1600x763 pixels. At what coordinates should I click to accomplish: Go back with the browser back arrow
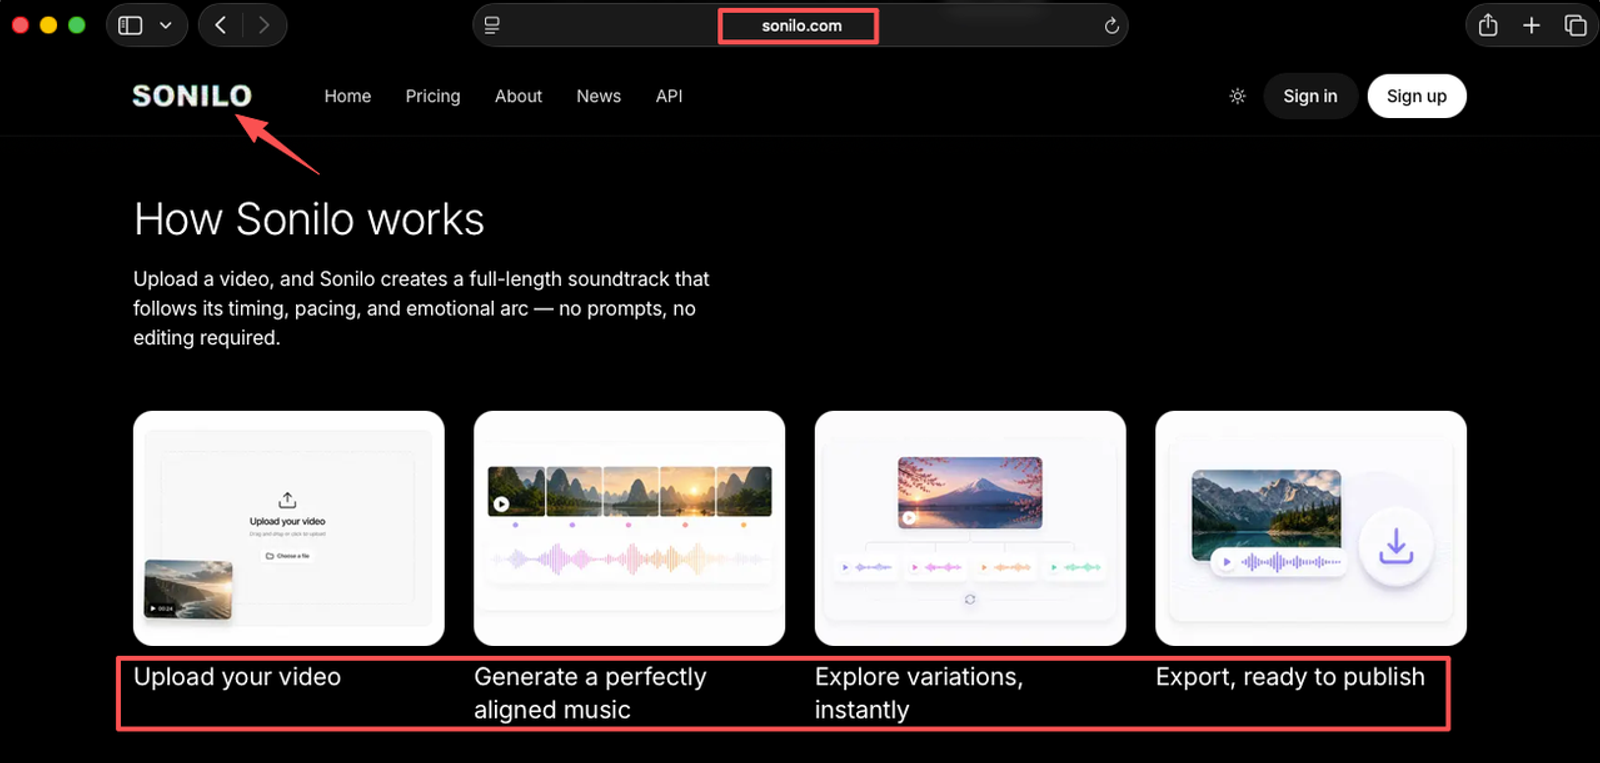tap(220, 25)
